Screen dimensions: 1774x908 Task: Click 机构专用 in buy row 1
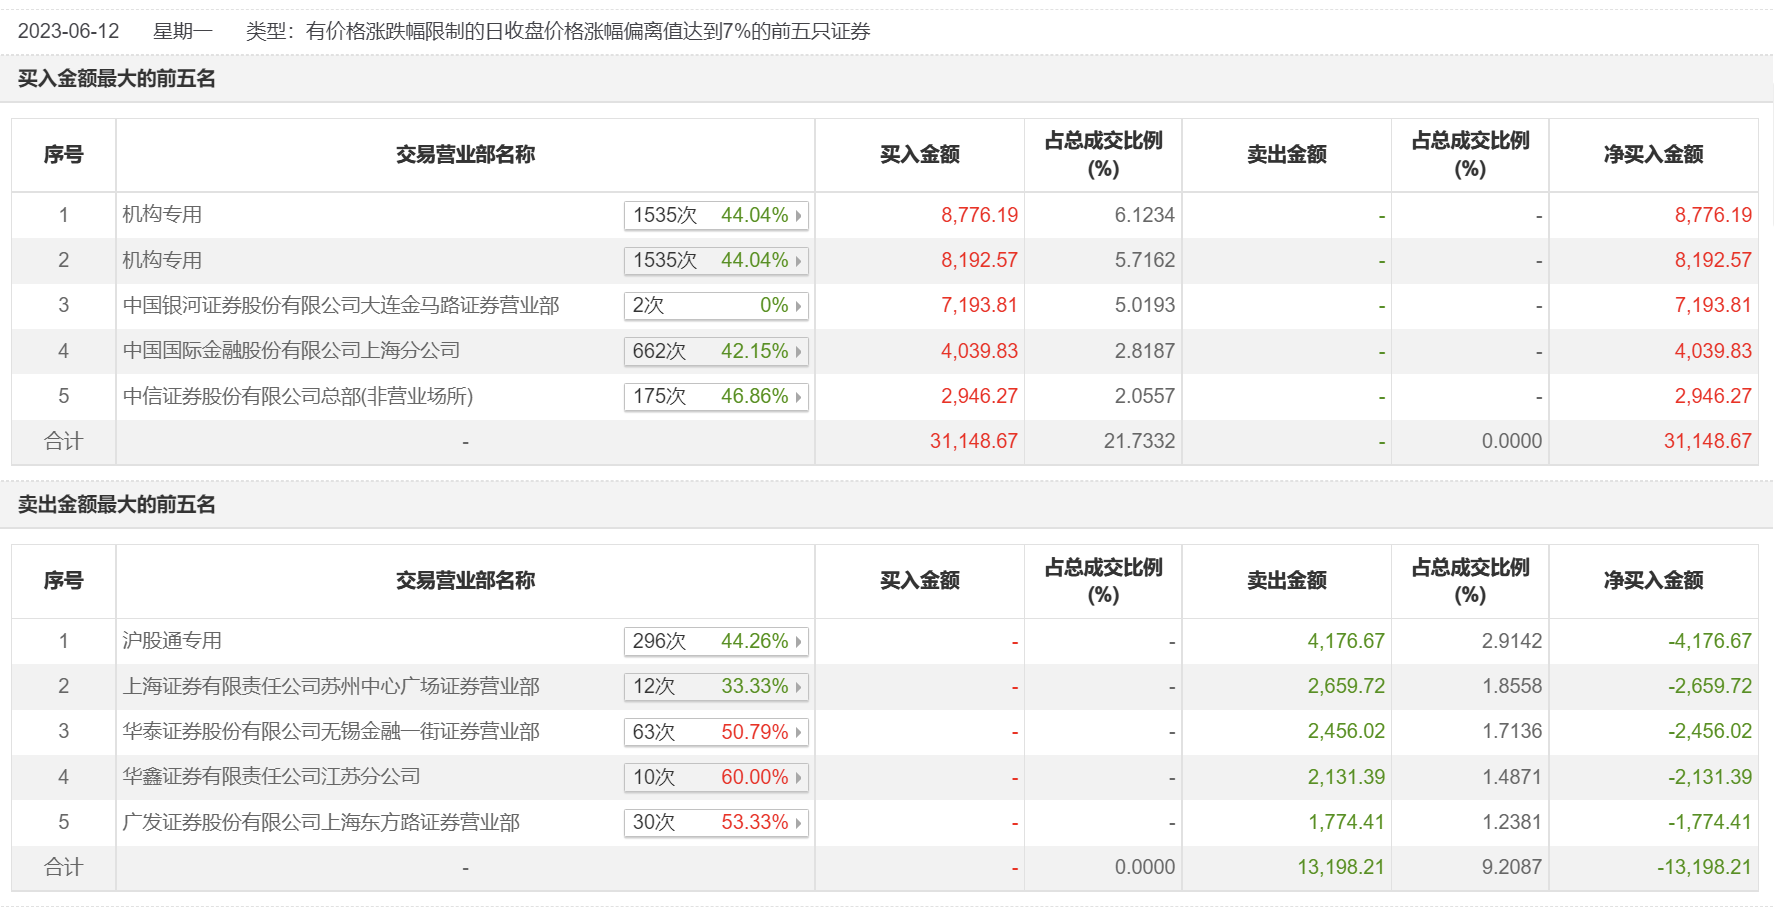pyautogui.click(x=162, y=214)
